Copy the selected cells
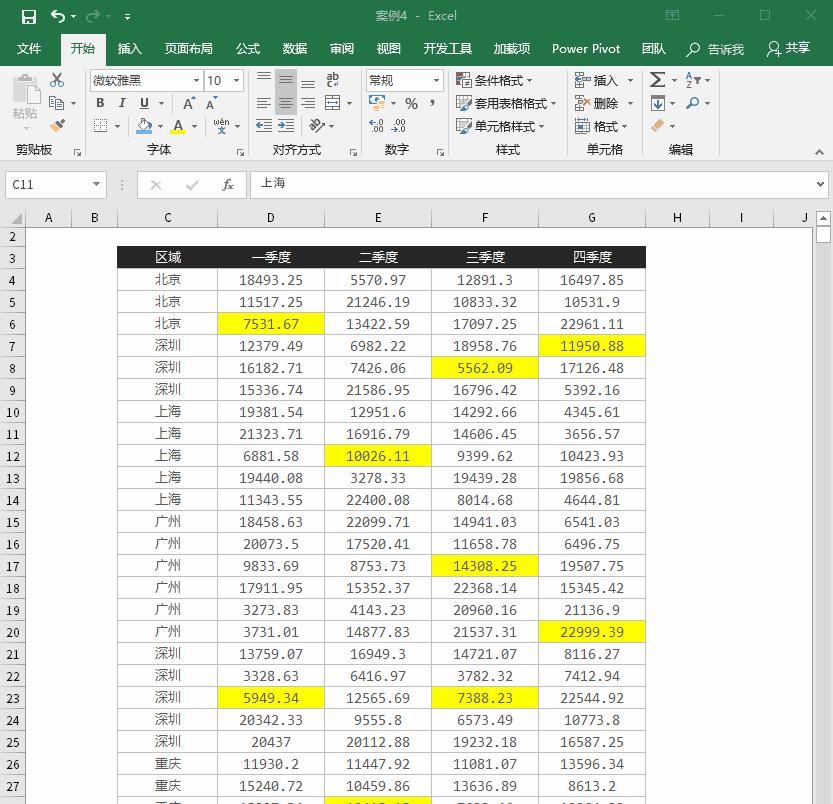Image resolution: width=833 pixels, height=804 pixels. click(x=56, y=103)
